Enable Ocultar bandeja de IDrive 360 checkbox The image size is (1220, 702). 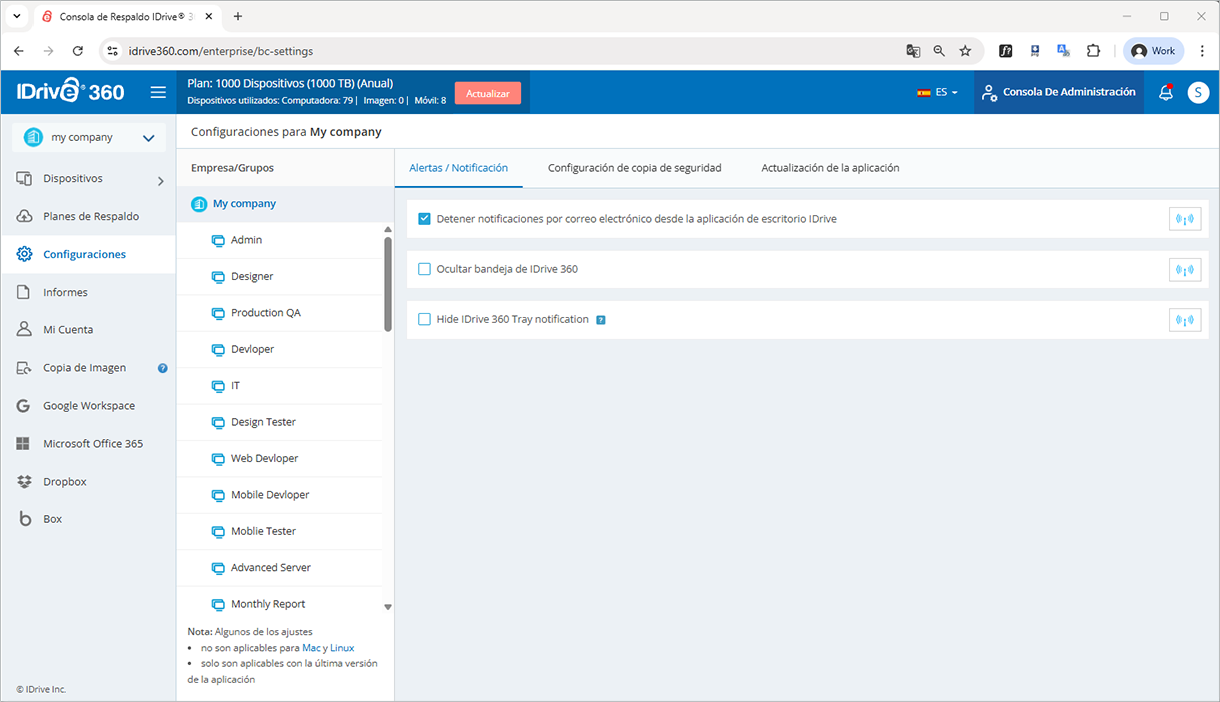[x=424, y=269]
